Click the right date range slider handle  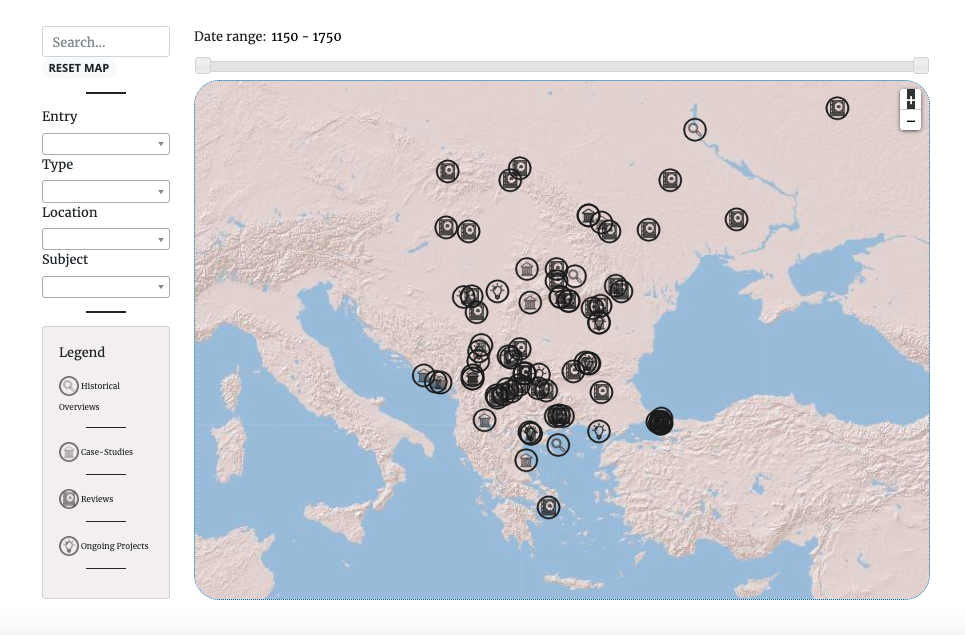click(x=920, y=66)
